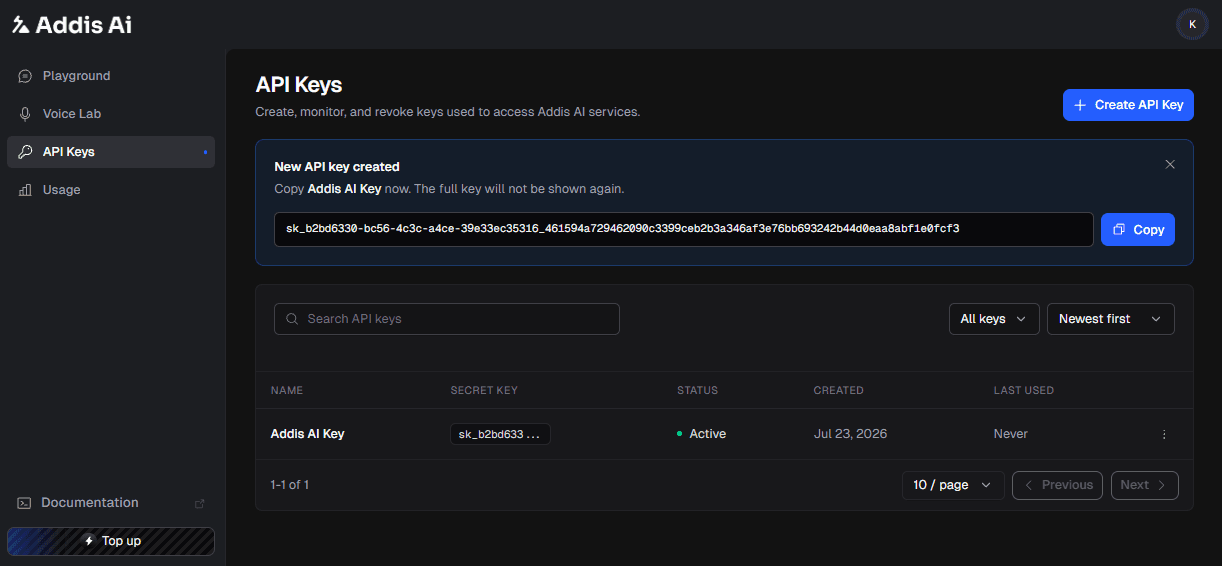This screenshot has height=566, width=1222.
Task: Select the Addis AI Key row name
Action: (x=307, y=434)
